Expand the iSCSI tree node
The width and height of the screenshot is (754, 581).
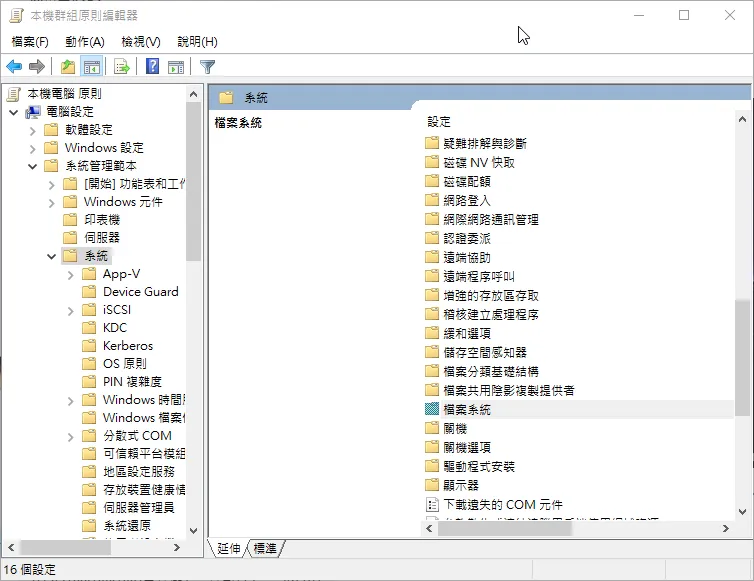(x=70, y=311)
